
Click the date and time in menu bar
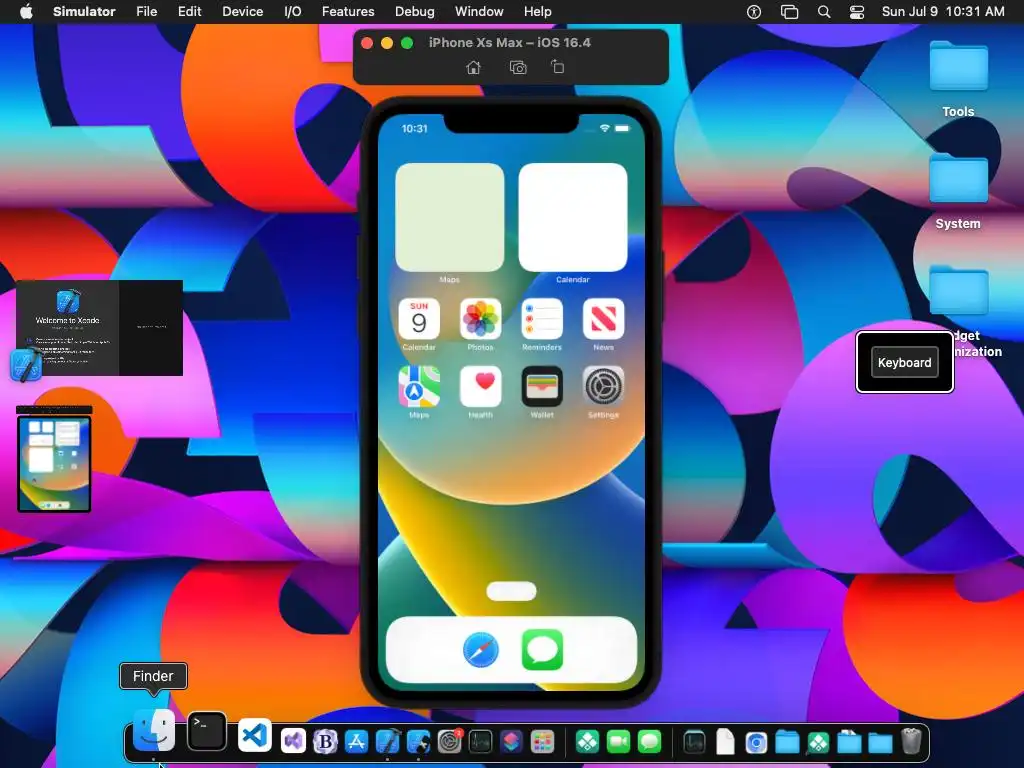943,12
